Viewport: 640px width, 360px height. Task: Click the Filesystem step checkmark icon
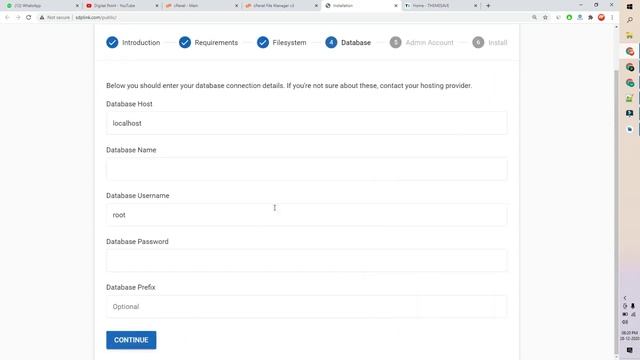(x=263, y=42)
